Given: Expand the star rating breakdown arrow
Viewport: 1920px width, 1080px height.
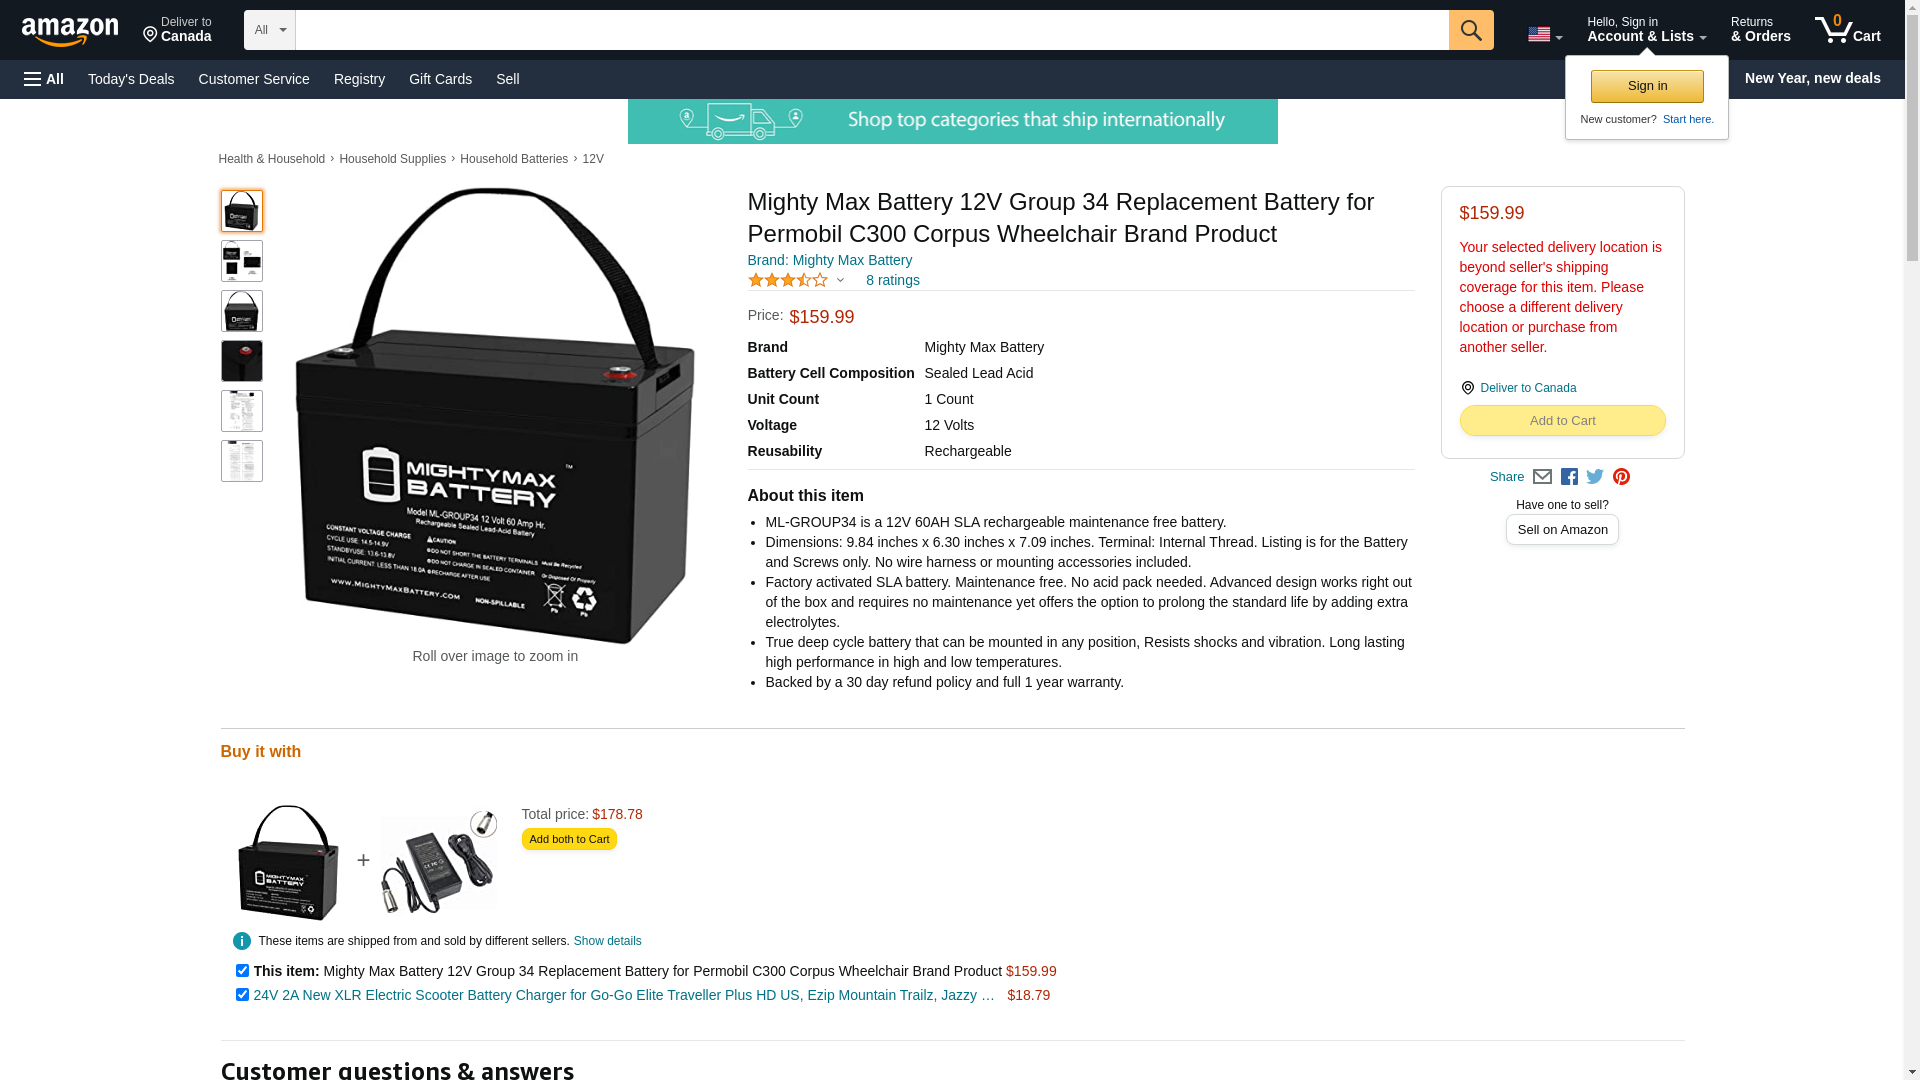Looking at the screenshot, I should [840, 281].
